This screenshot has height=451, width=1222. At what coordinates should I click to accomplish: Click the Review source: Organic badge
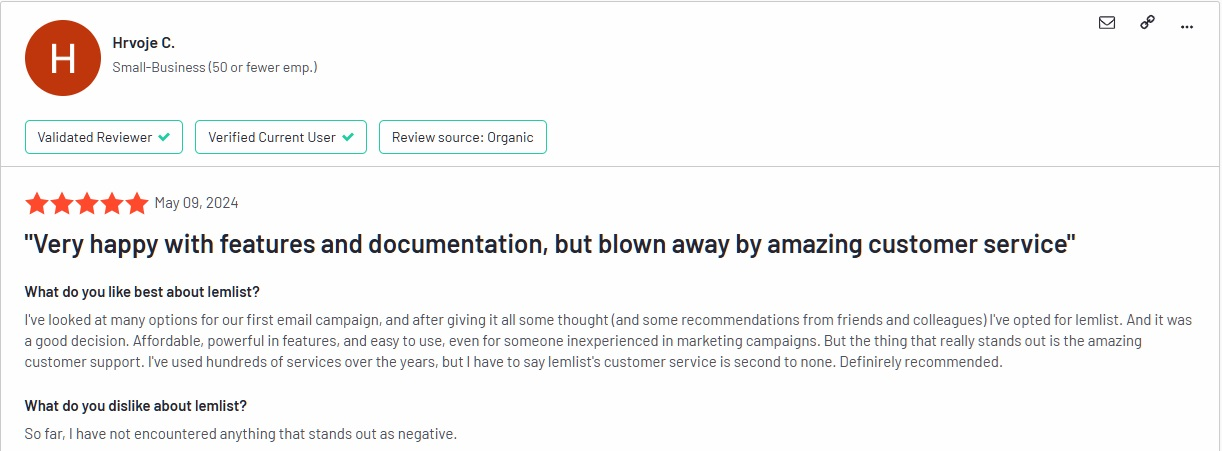[462, 137]
